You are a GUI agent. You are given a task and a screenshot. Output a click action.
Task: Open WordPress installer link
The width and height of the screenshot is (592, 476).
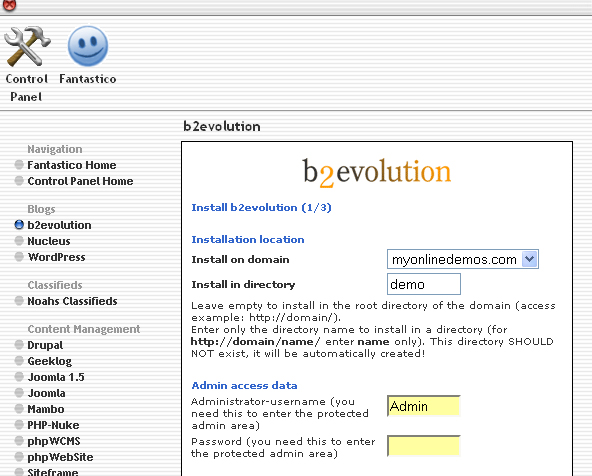click(56, 257)
